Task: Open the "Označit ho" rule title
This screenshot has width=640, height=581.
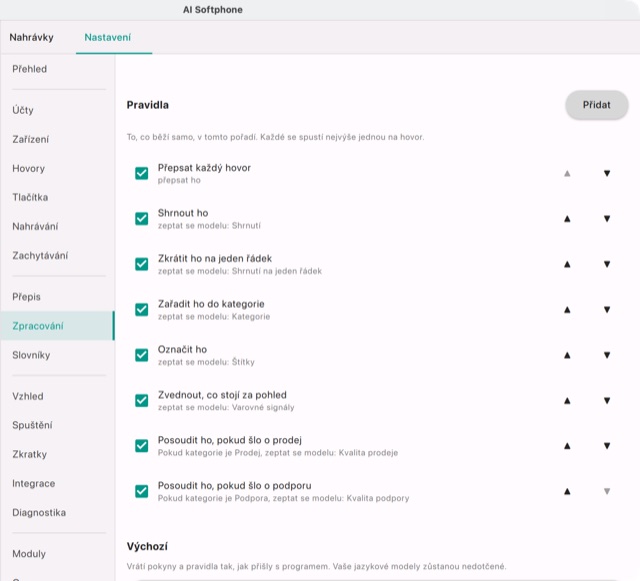Action: pyautogui.click(x=182, y=349)
